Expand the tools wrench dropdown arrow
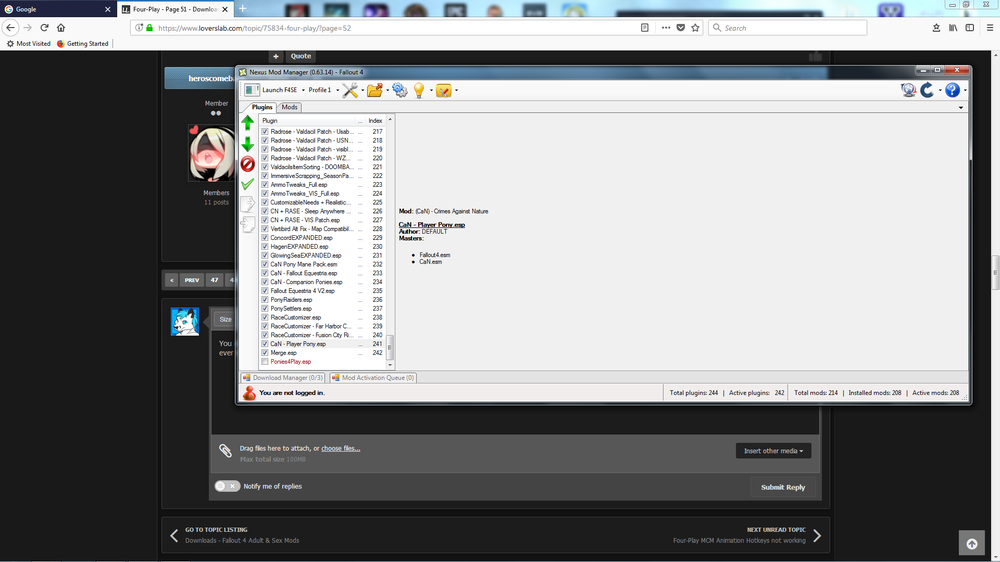This screenshot has height=562, width=1000. pos(362,91)
